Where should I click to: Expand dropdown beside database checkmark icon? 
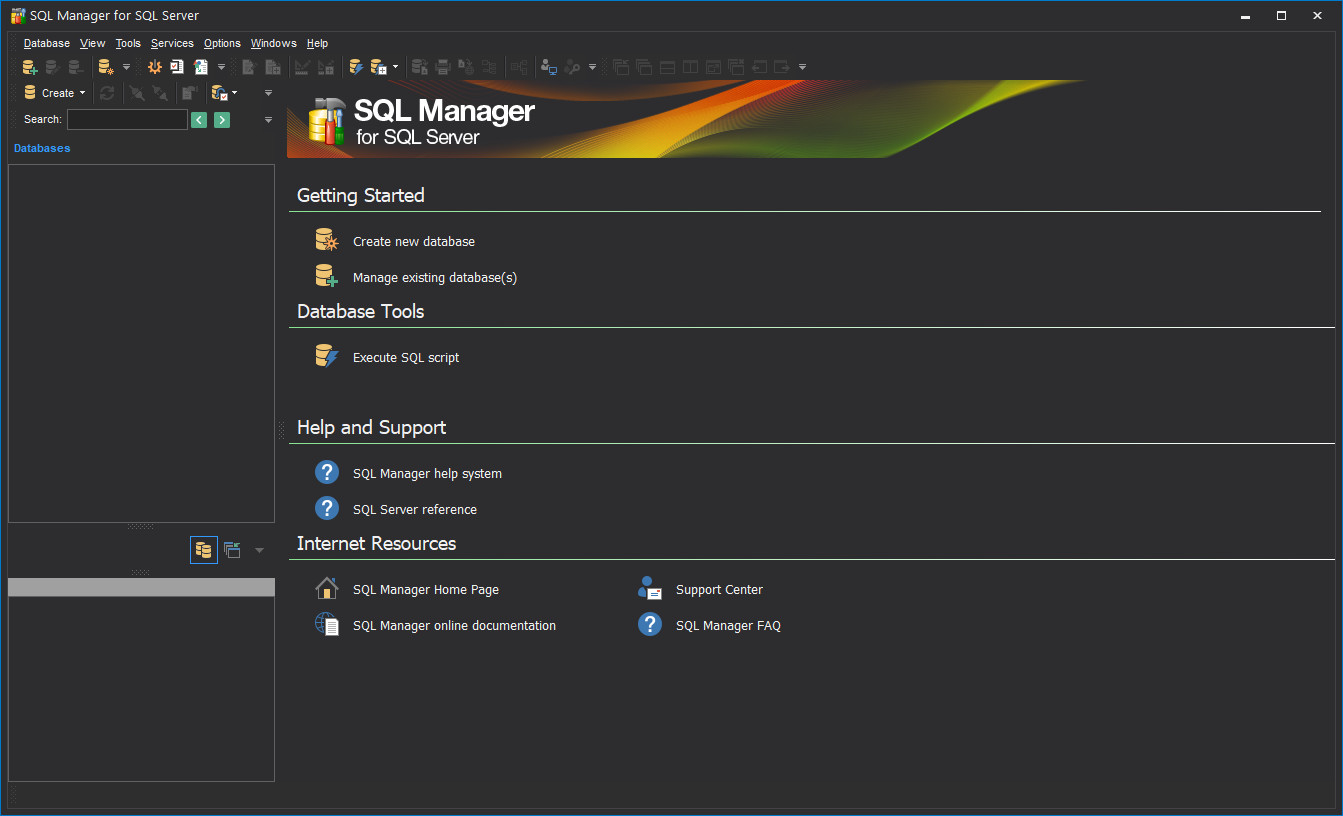point(234,93)
